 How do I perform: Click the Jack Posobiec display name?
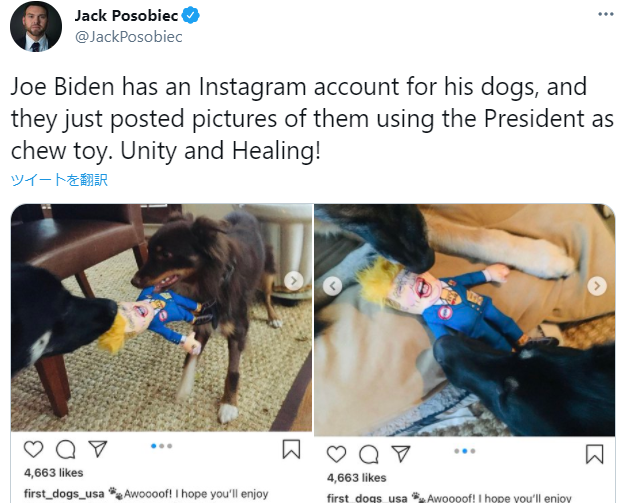point(126,16)
